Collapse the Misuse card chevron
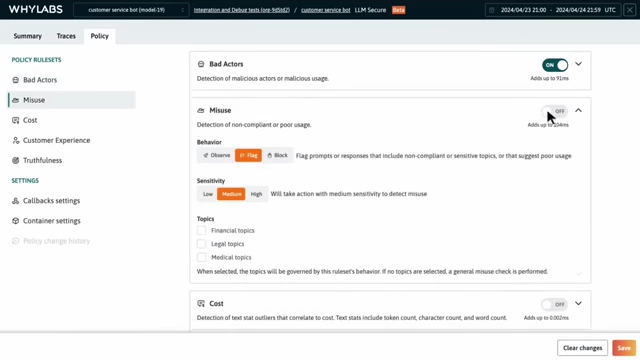 [578, 111]
